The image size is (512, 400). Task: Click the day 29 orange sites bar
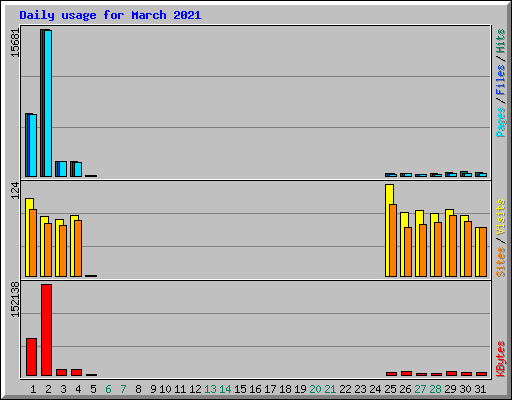click(453, 246)
